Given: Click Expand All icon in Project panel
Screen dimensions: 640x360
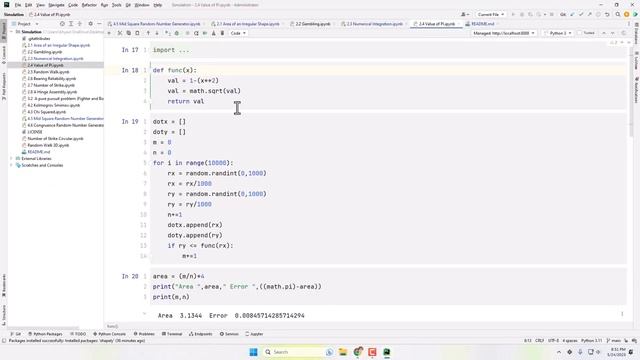Looking at the screenshot, I should coord(71,24).
